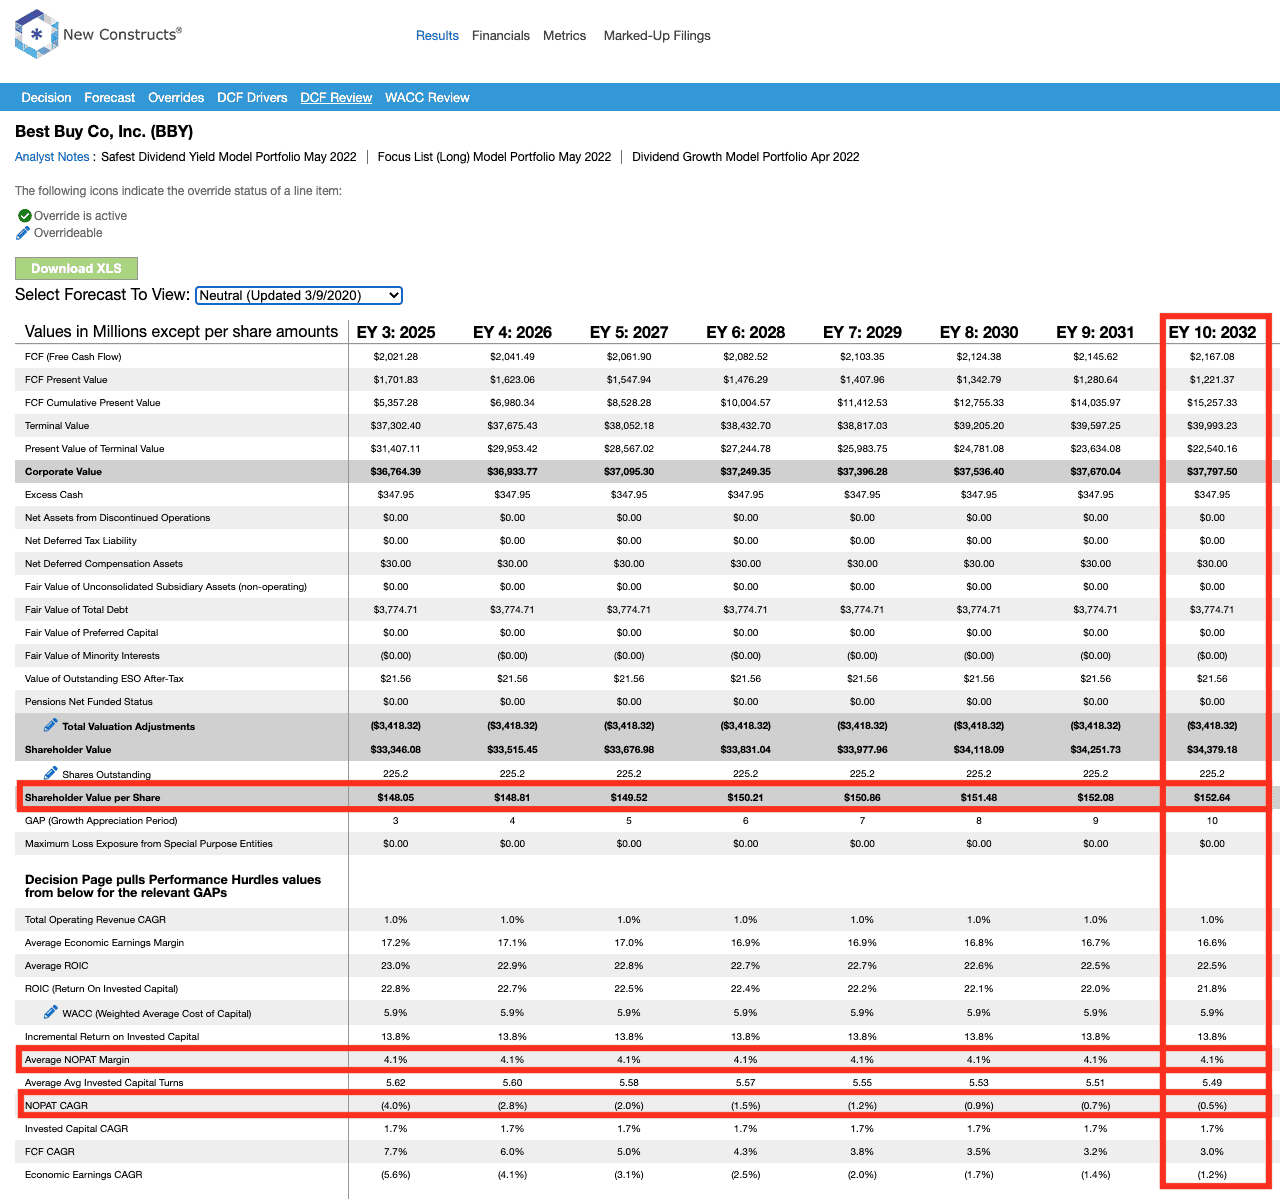Open the Select Forecast To View dropdown
The width and height of the screenshot is (1280, 1199).
(299, 295)
